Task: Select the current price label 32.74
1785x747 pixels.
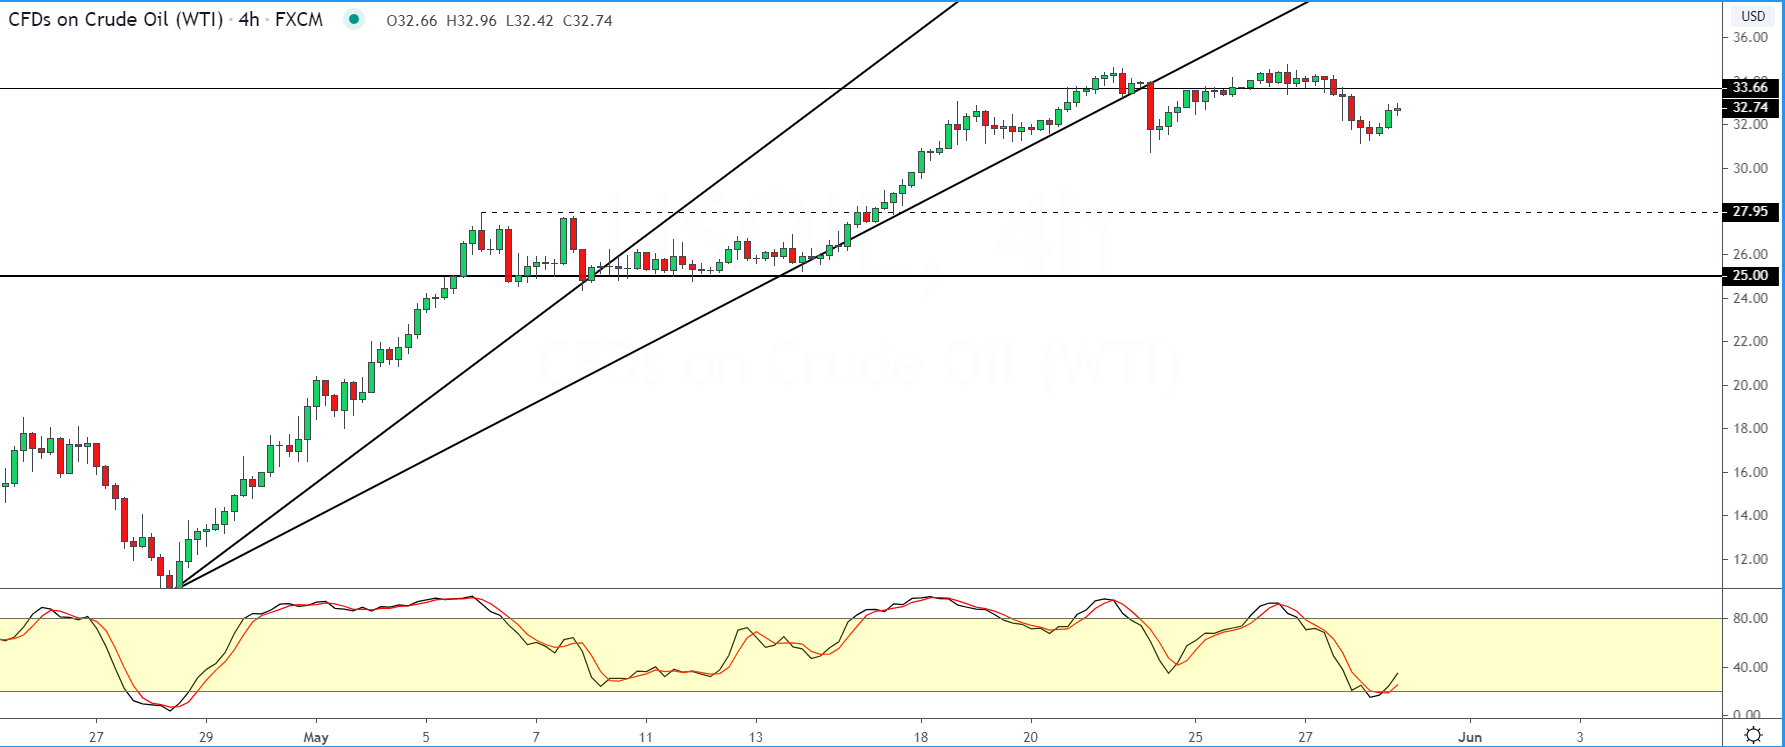Action: click(x=1750, y=107)
